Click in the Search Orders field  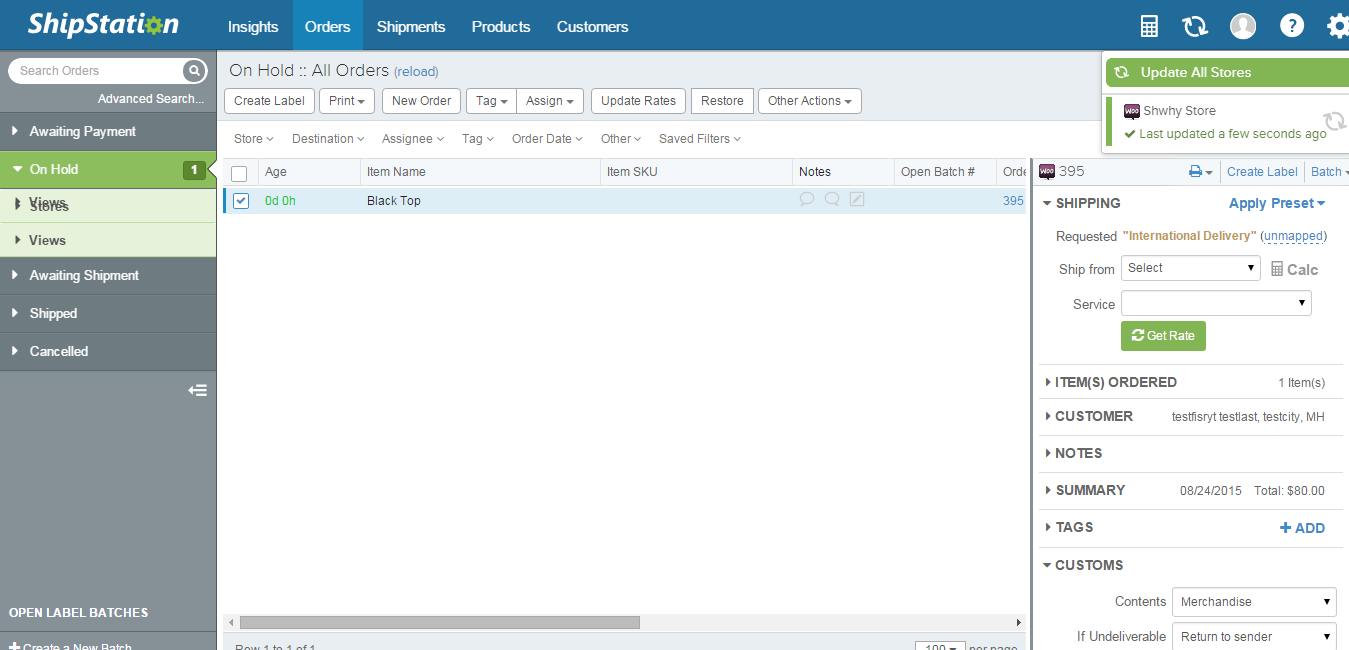pos(98,71)
